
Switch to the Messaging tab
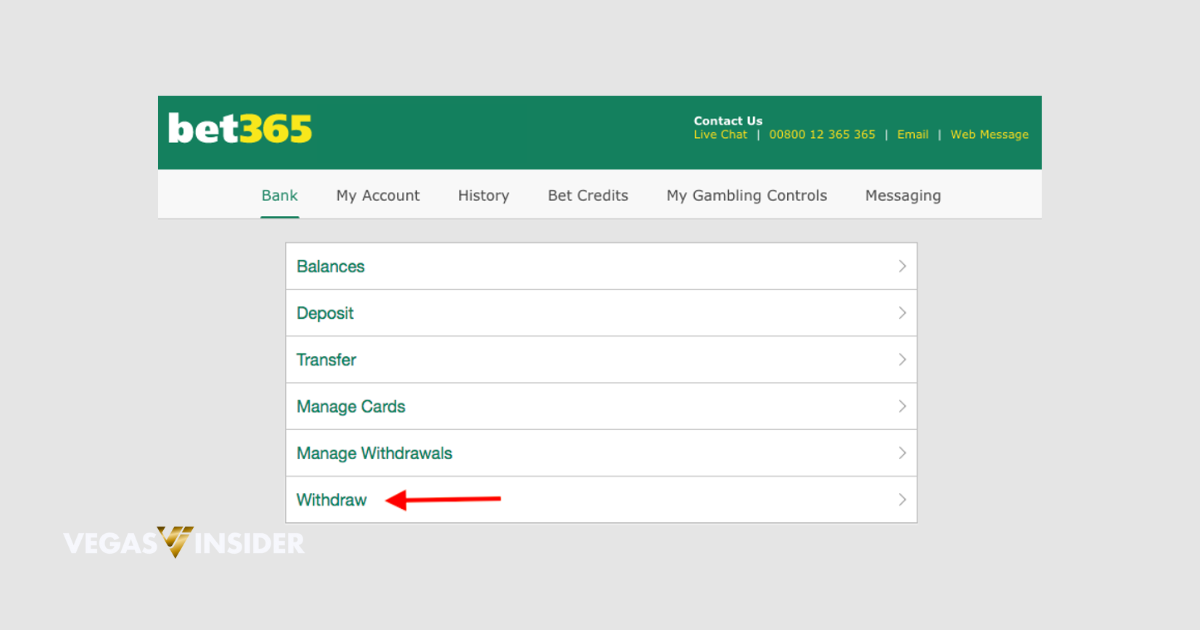click(903, 196)
